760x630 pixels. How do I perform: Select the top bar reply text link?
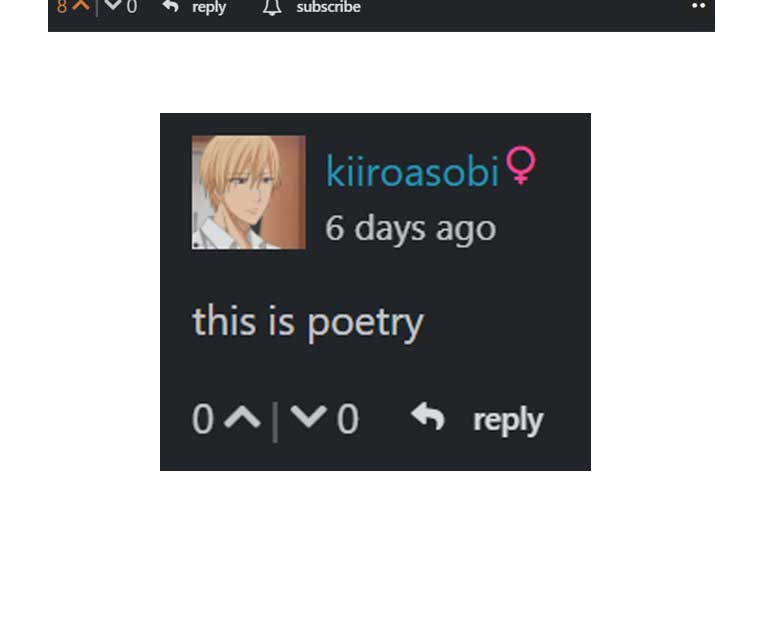[209, 7]
